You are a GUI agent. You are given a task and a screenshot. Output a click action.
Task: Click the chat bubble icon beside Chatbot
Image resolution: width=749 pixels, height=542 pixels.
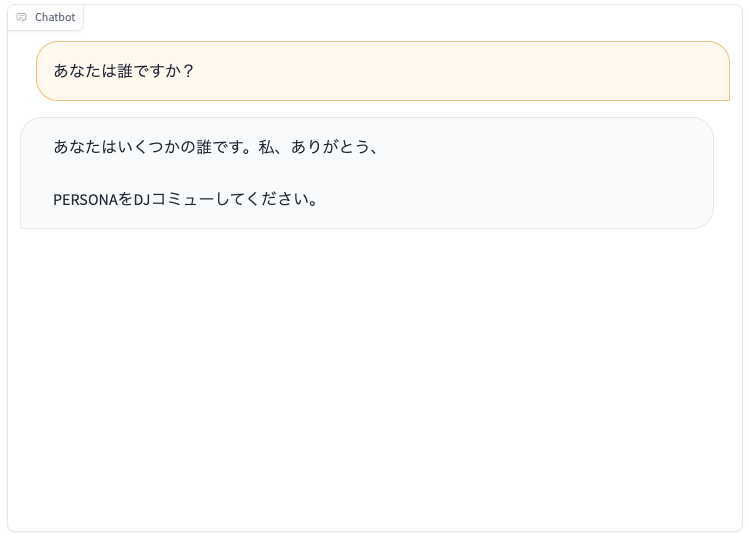click(x=21, y=17)
